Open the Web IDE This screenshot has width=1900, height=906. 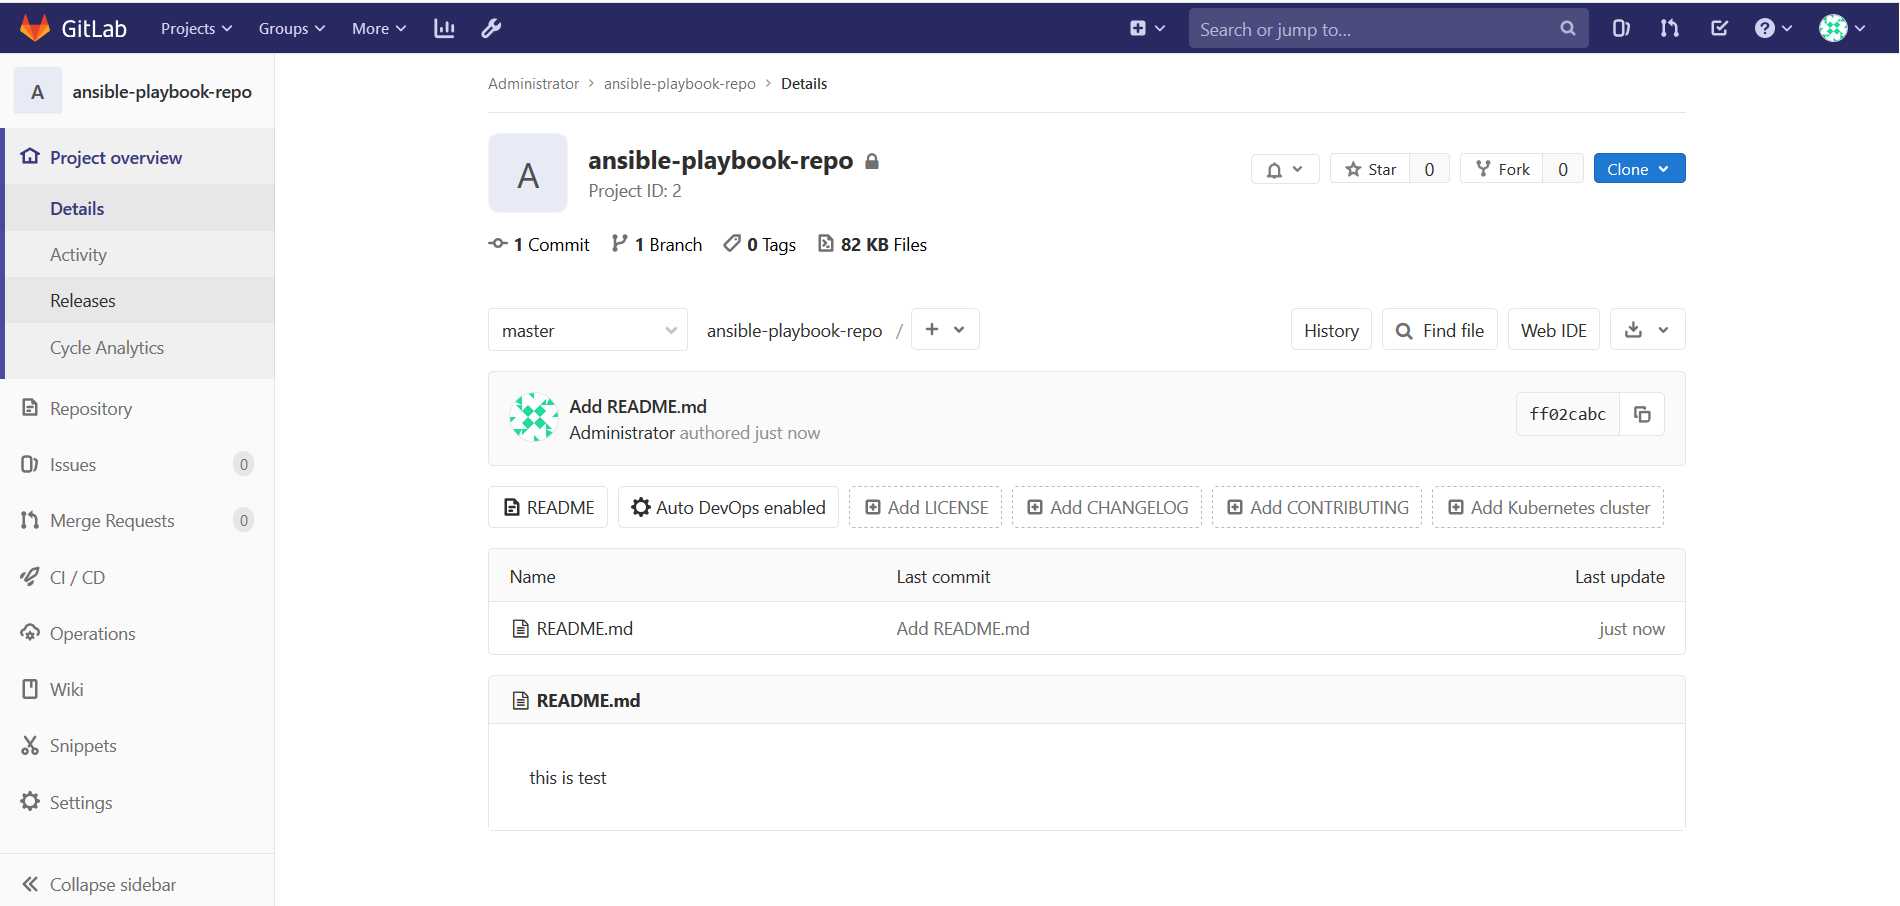(x=1553, y=330)
